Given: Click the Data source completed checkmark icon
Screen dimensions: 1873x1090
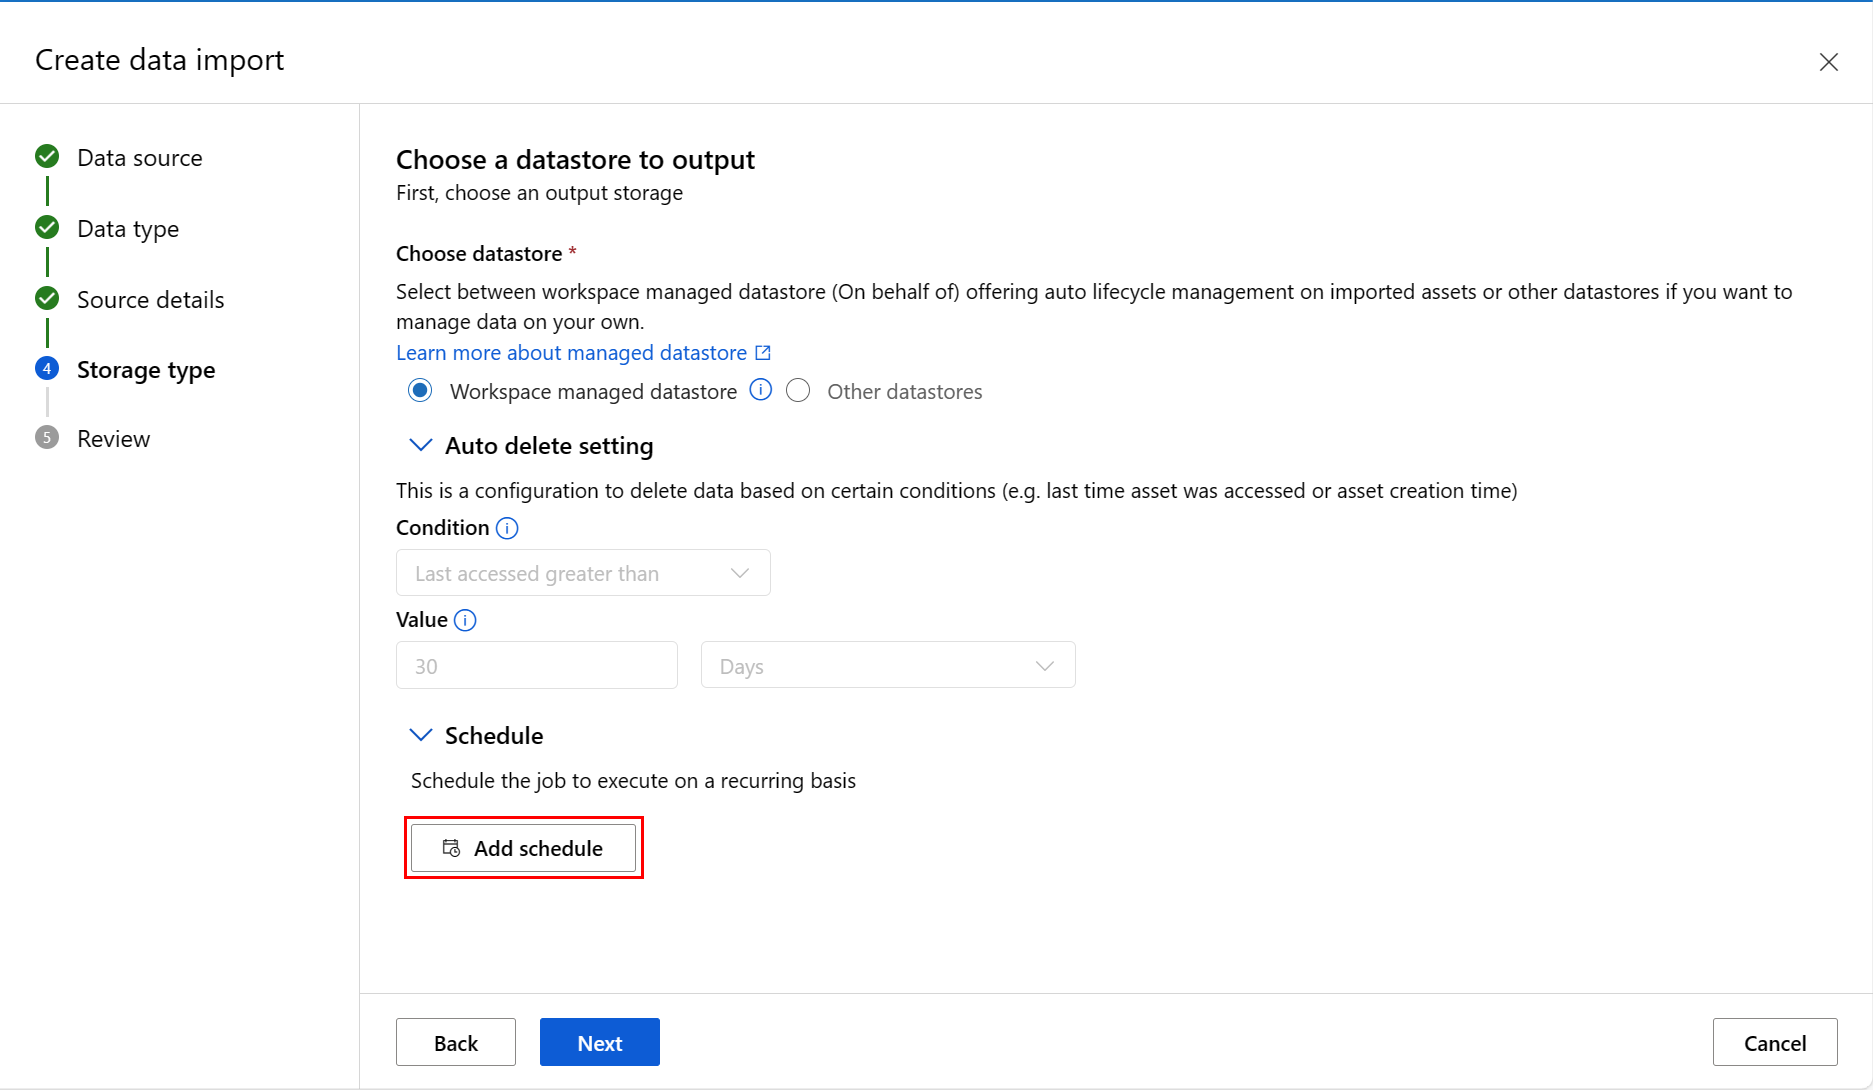Looking at the screenshot, I should [47, 157].
